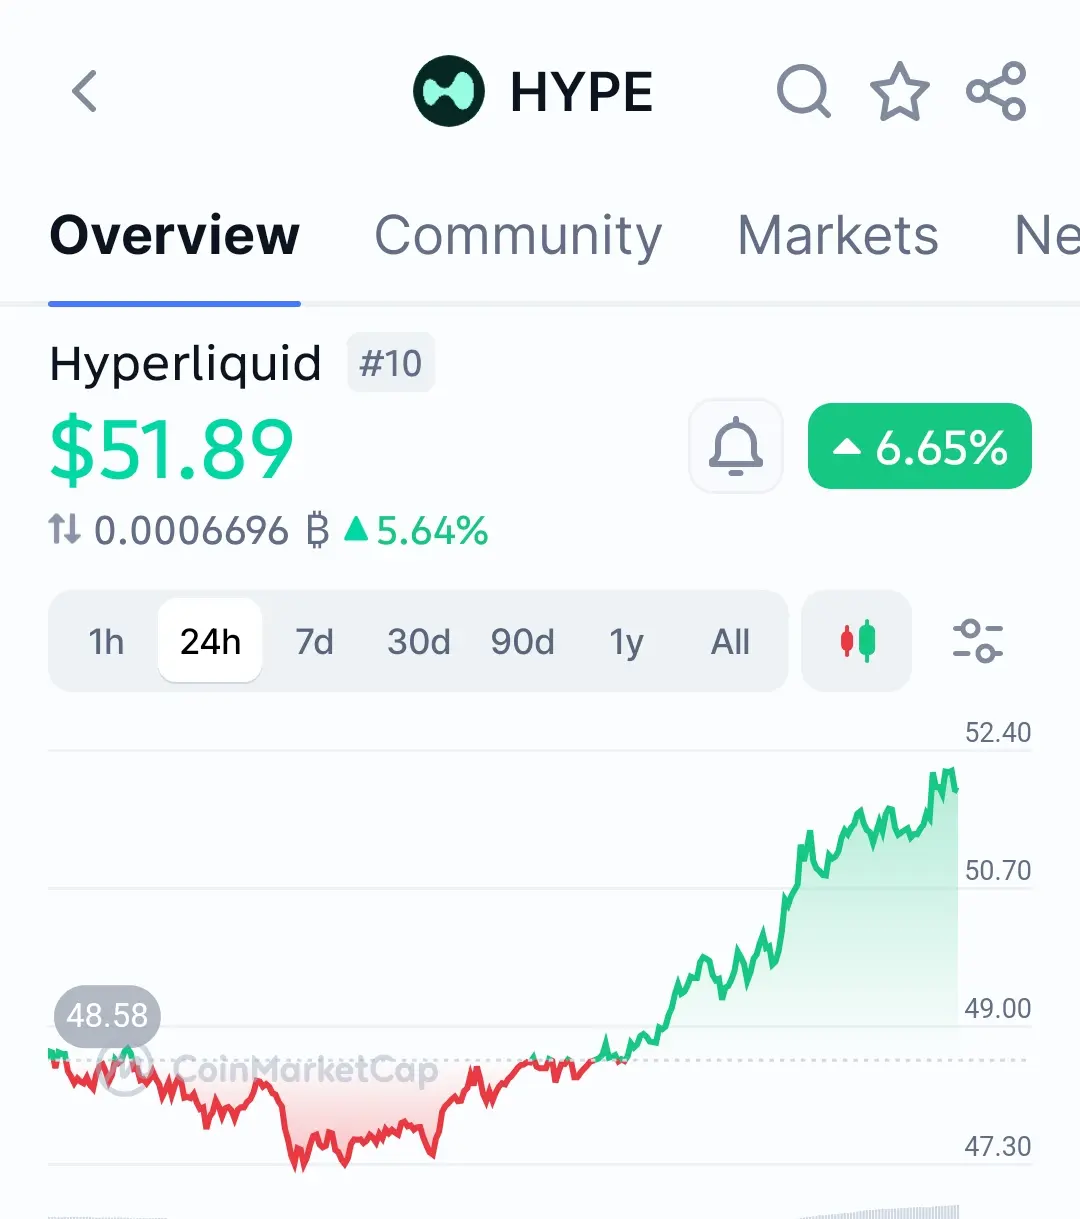
Task: Open the Overview tab
Action: (175, 236)
